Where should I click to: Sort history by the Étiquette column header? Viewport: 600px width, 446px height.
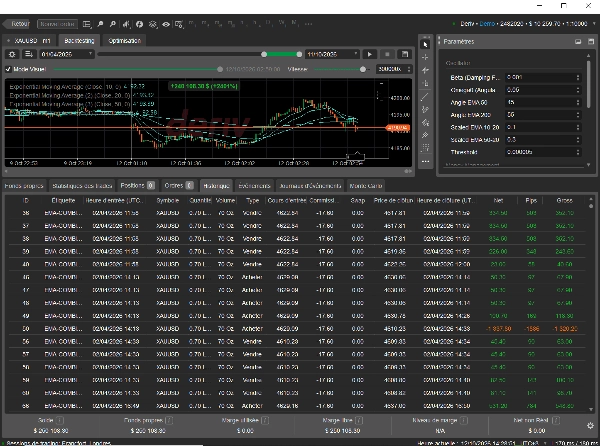pyautogui.click(x=63, y=200)
